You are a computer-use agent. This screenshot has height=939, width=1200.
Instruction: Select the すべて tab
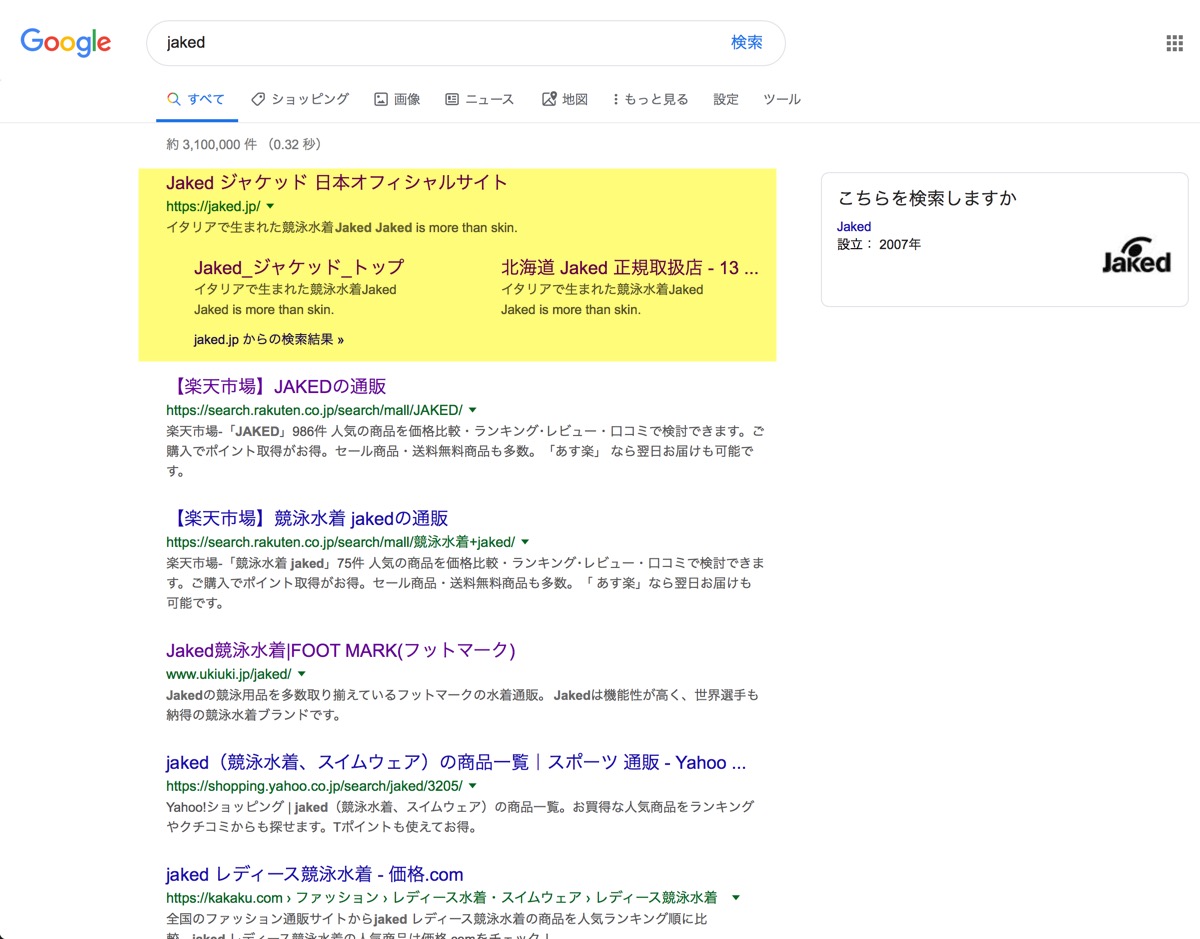pos(196,100)
